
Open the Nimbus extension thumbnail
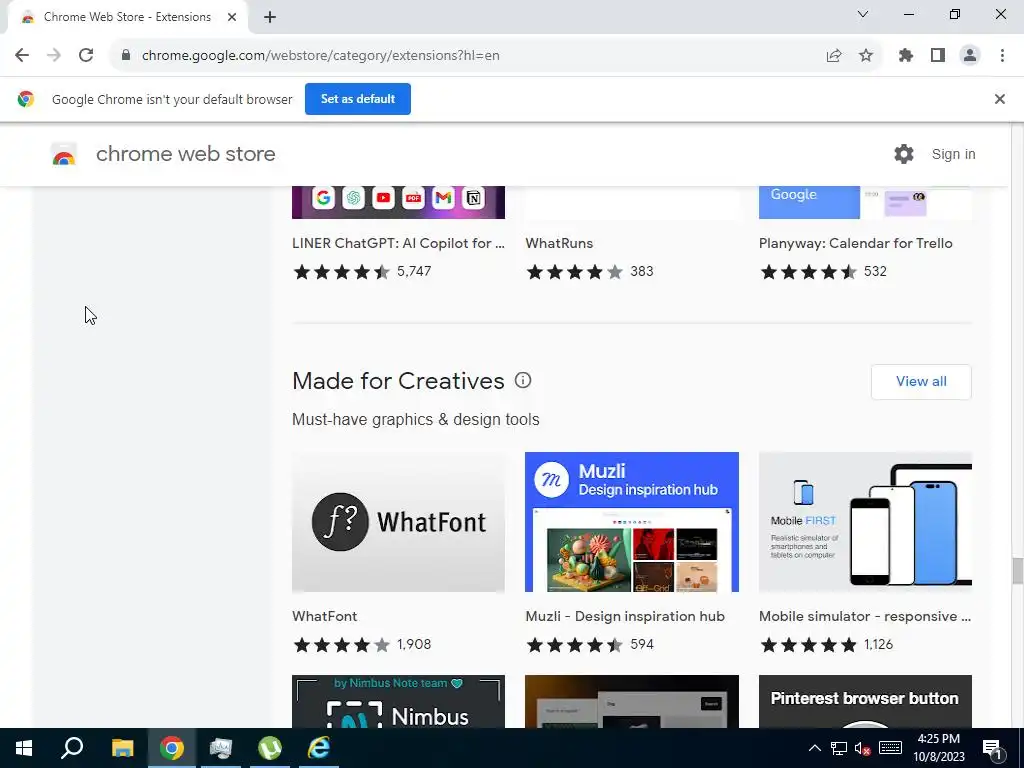[398, 701]
